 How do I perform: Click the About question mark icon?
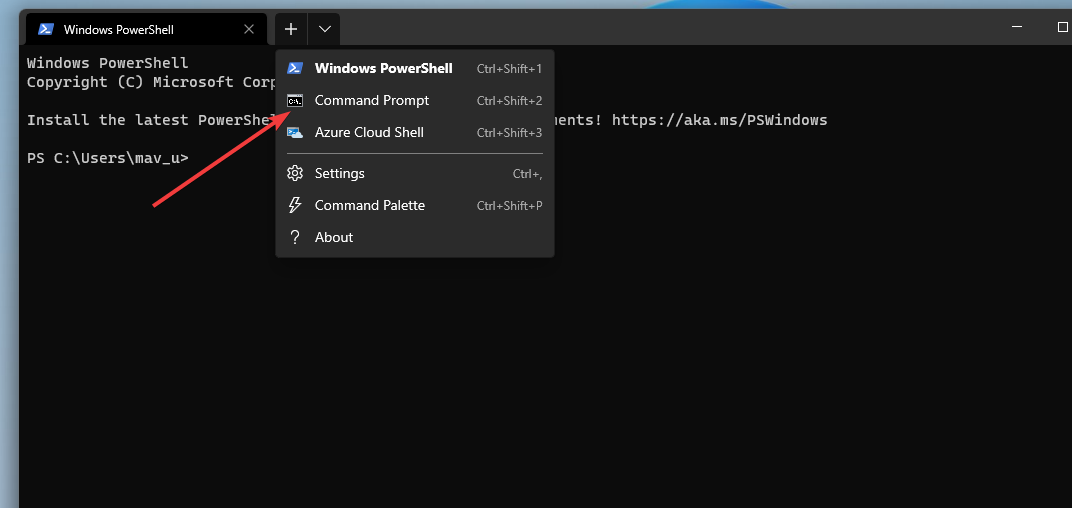coord(295,237)
